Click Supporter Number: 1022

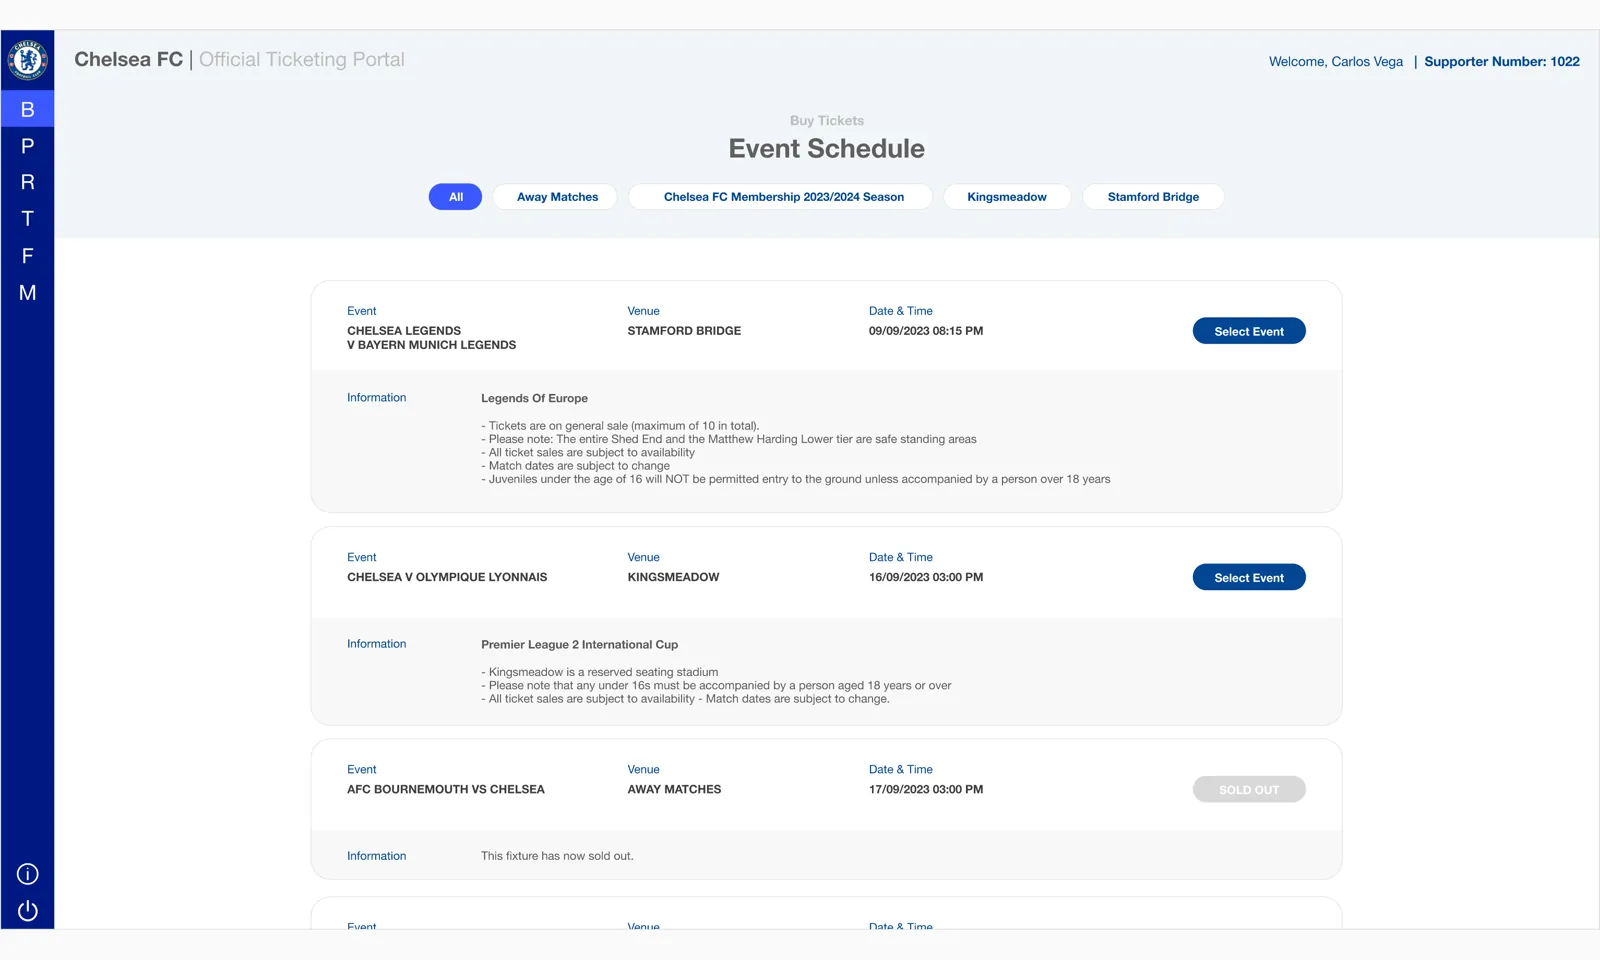[1502, 62]
